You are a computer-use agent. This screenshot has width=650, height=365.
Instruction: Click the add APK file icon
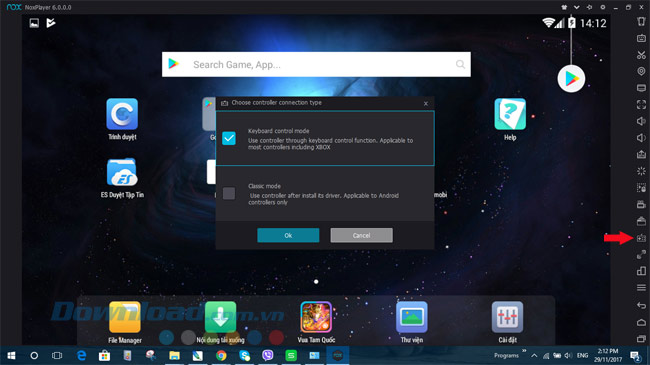pos(641,154)
